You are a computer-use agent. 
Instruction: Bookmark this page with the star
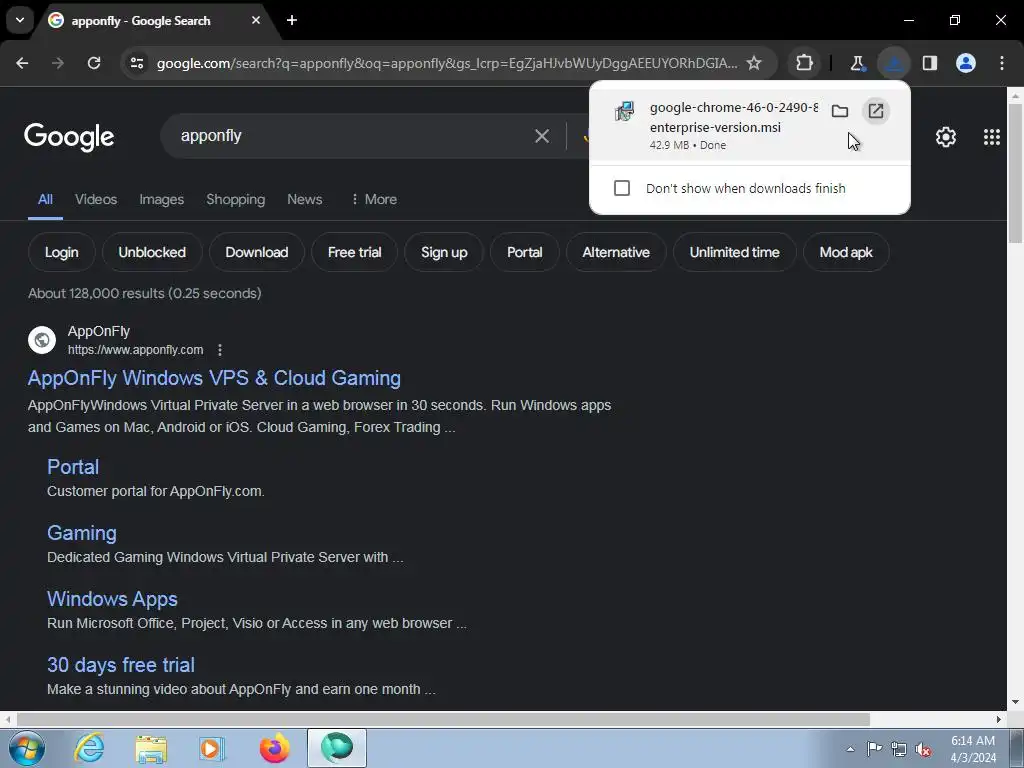tap(754, 63)
